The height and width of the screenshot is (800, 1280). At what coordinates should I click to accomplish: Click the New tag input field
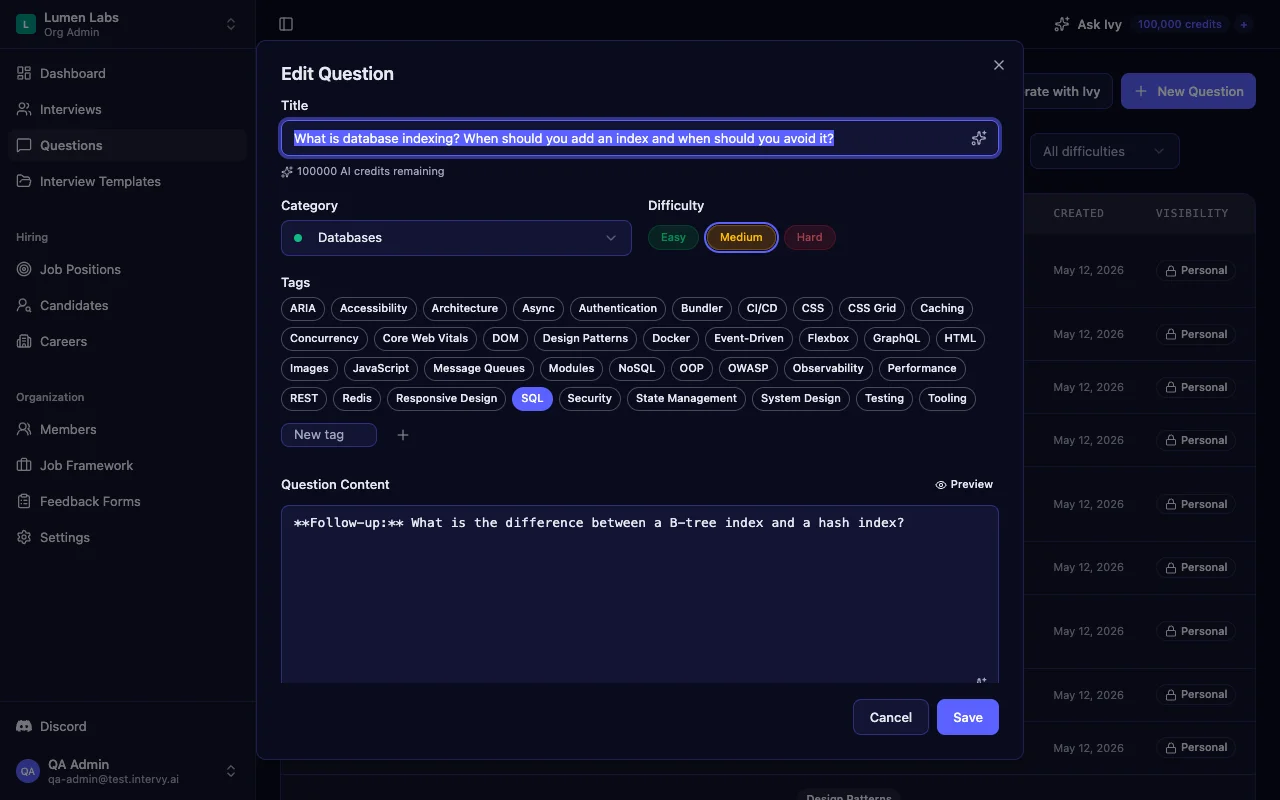point(329,435)
